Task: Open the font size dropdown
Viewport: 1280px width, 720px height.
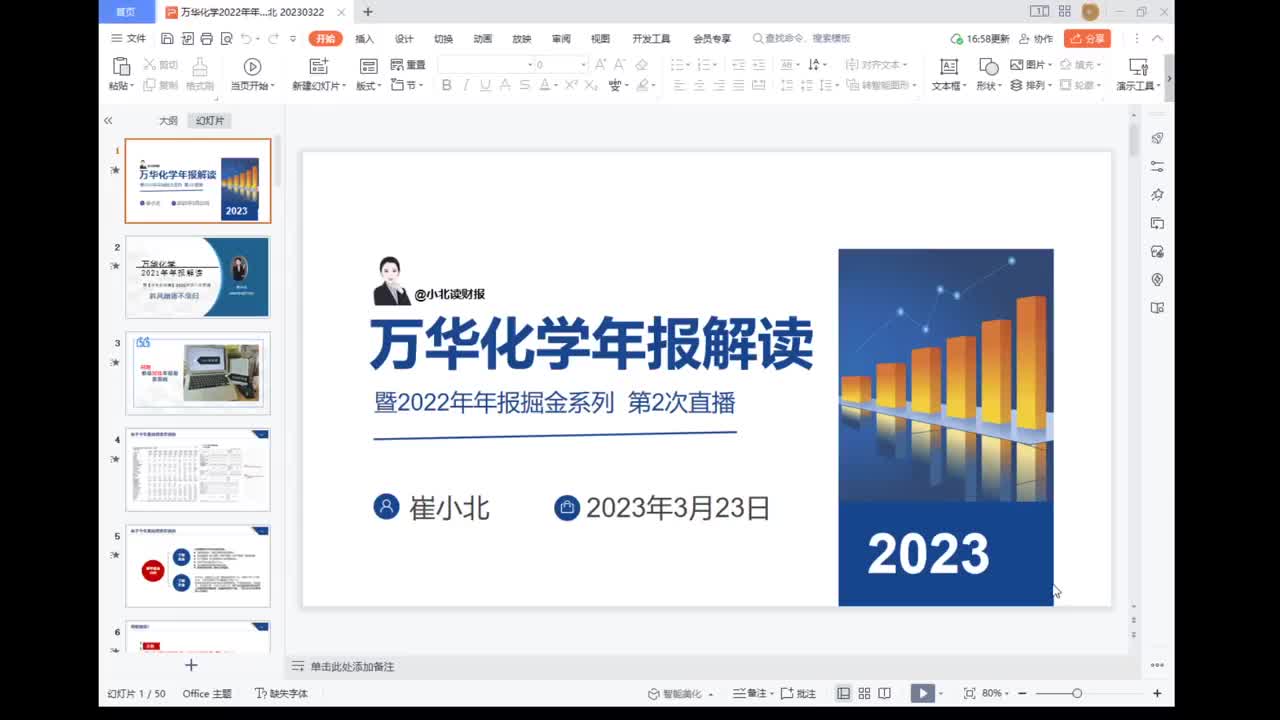Action: (x=583, y=65)
